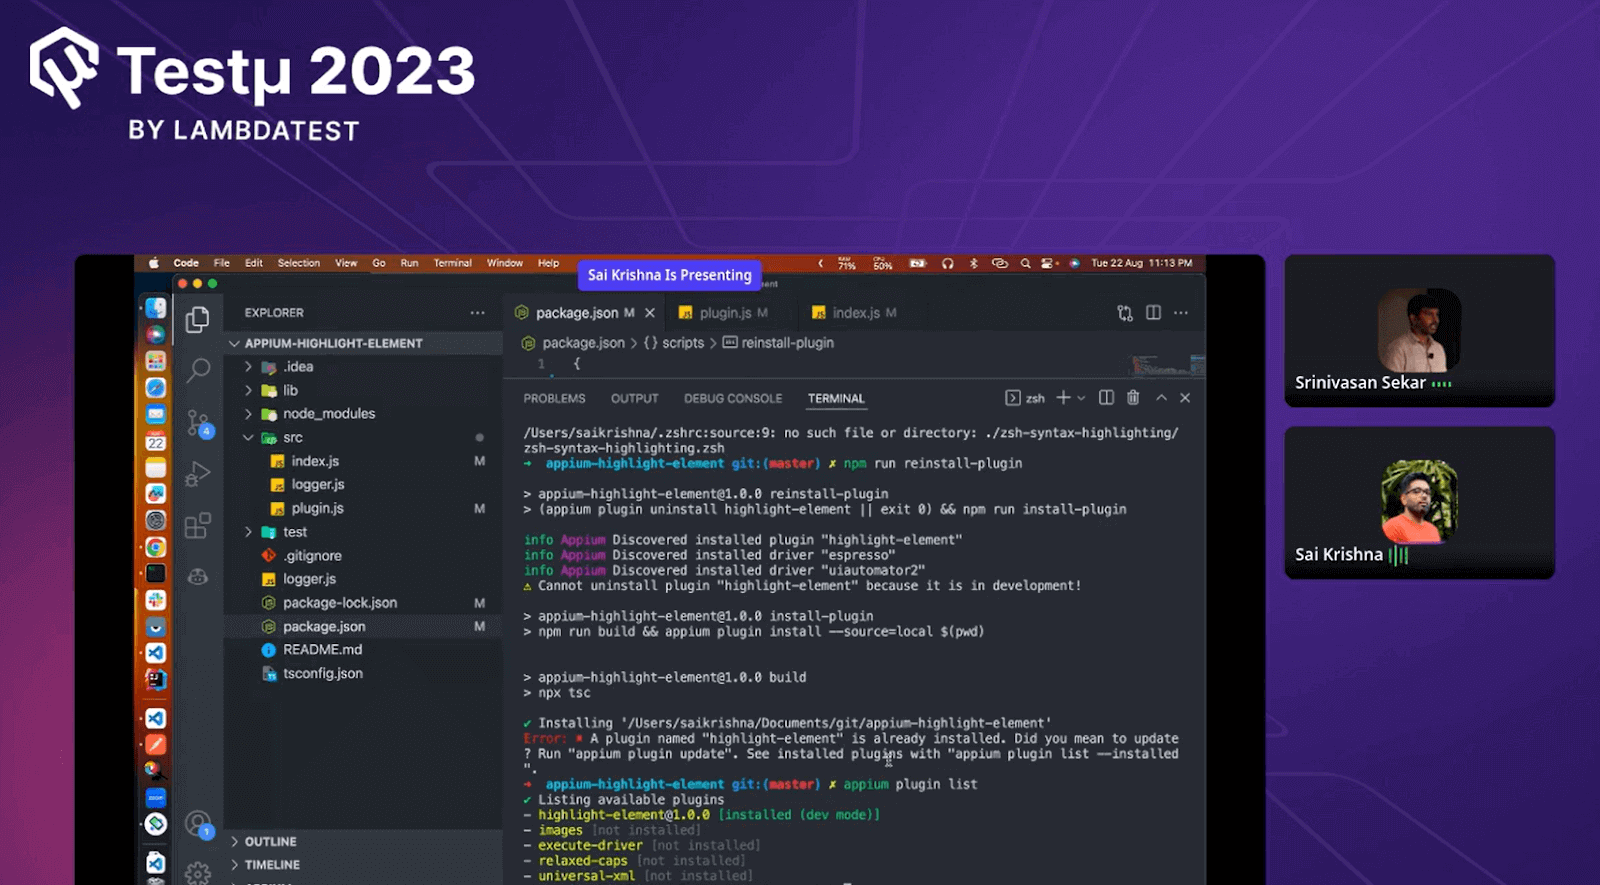Create a new terminal with the plus icon
The width and height of the screenshot is (1600, 885).
click(x=1063, y=398)
